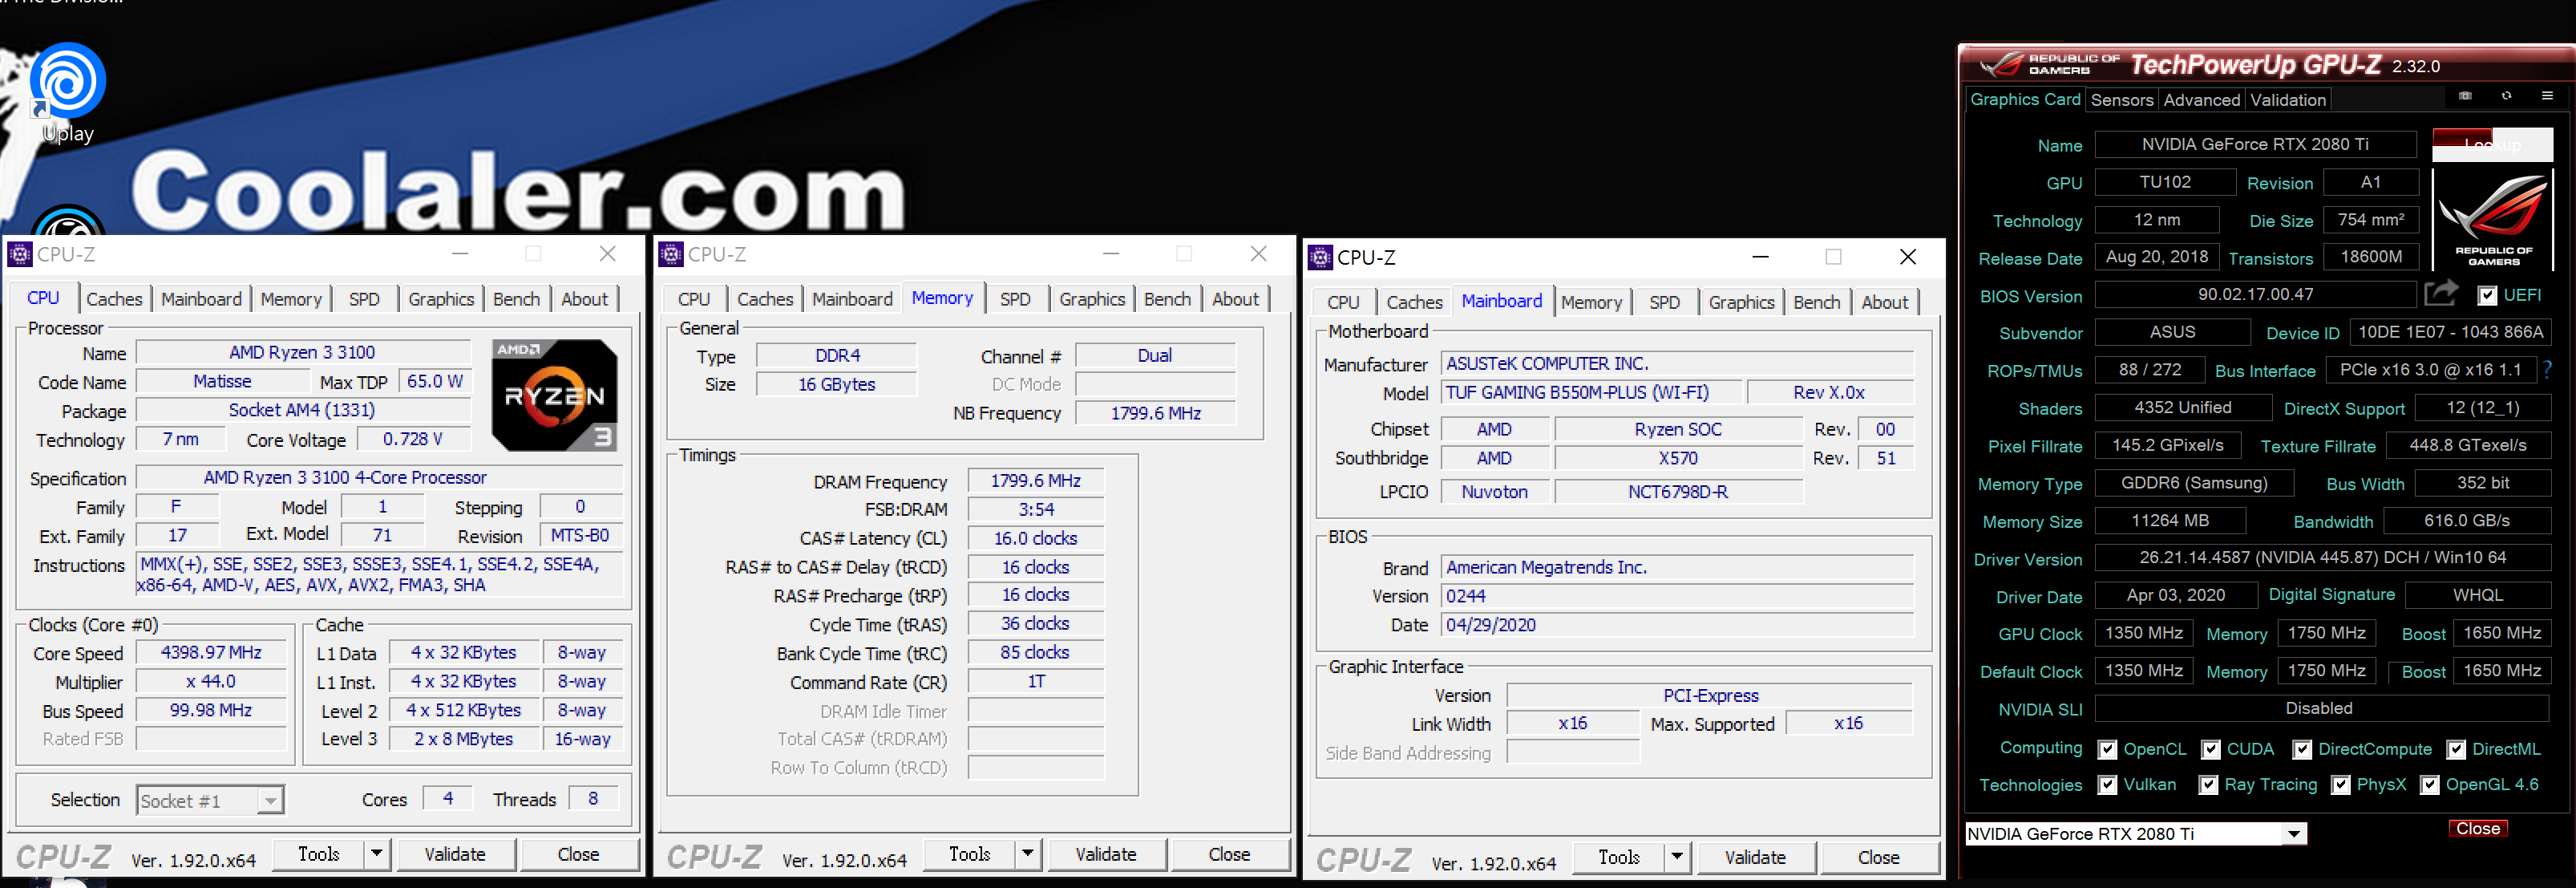Screen dimensions: 2576x888
Task: Open Graphics tab in Memory CPU-Z window
Action: (1092, 299)
